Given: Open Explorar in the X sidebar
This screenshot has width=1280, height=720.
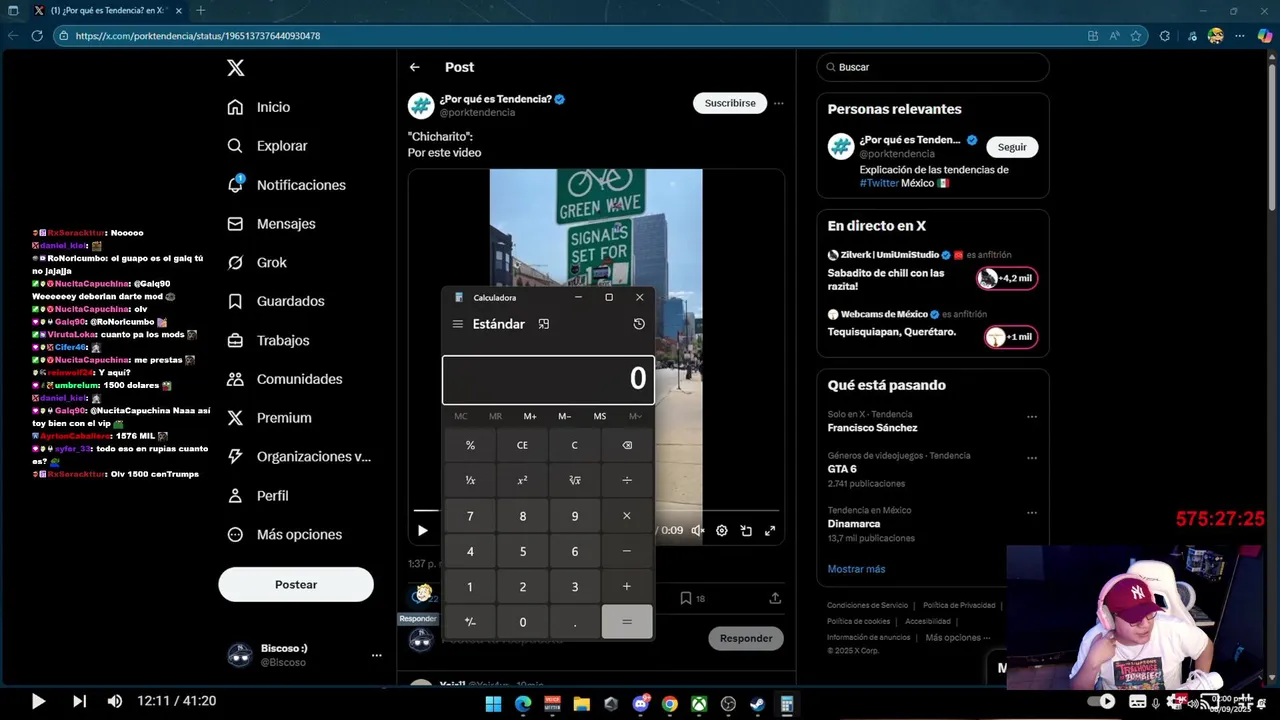Looking at the screenshot, I should pos(268,146).
